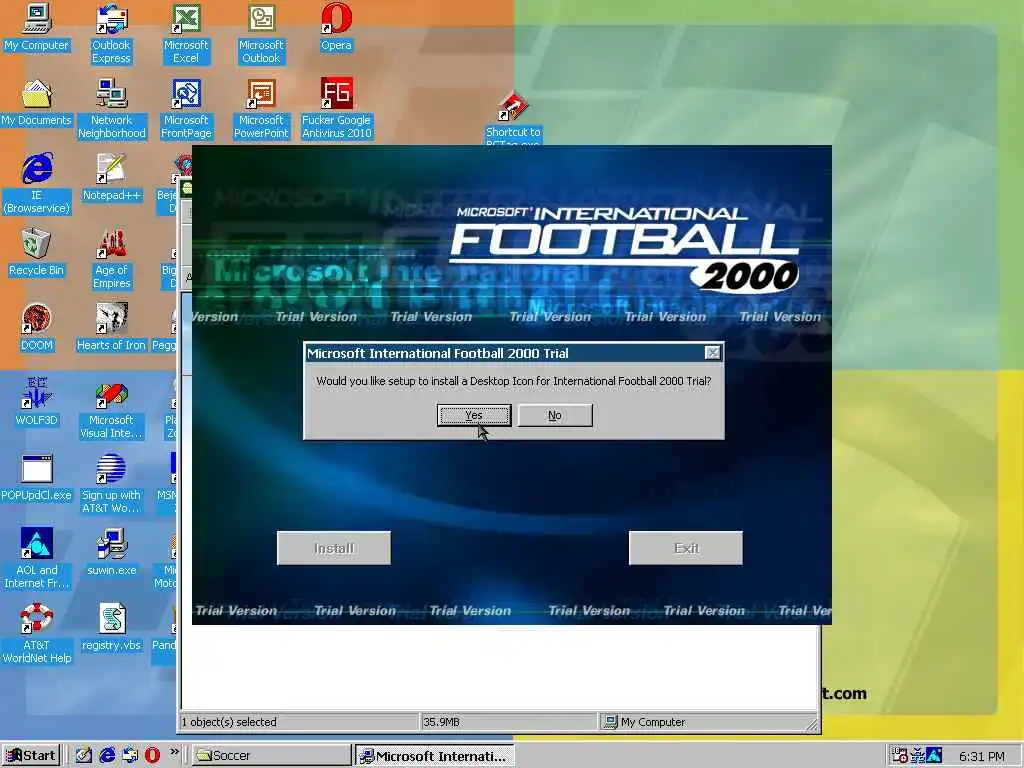The height and width of the screenshot is (768, 1024).
Task: Open Microsoft Visual InterDev shortcut
Action: [111, 409]
